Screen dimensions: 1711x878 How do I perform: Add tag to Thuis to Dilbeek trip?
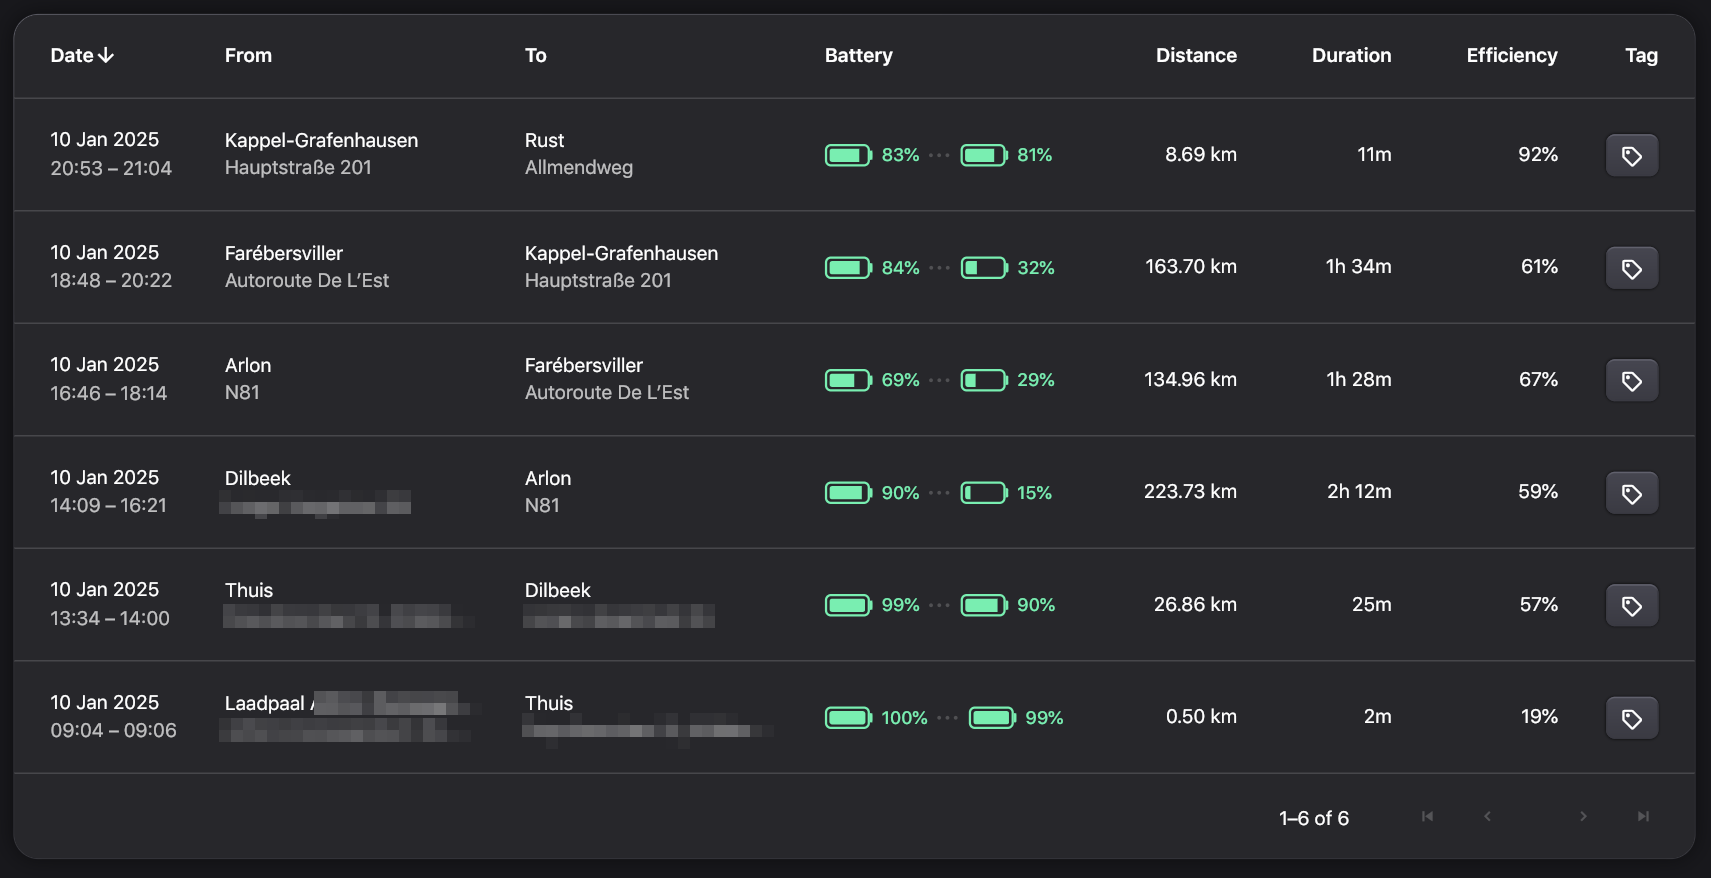pyautogui.click(x=1631, y=605)
